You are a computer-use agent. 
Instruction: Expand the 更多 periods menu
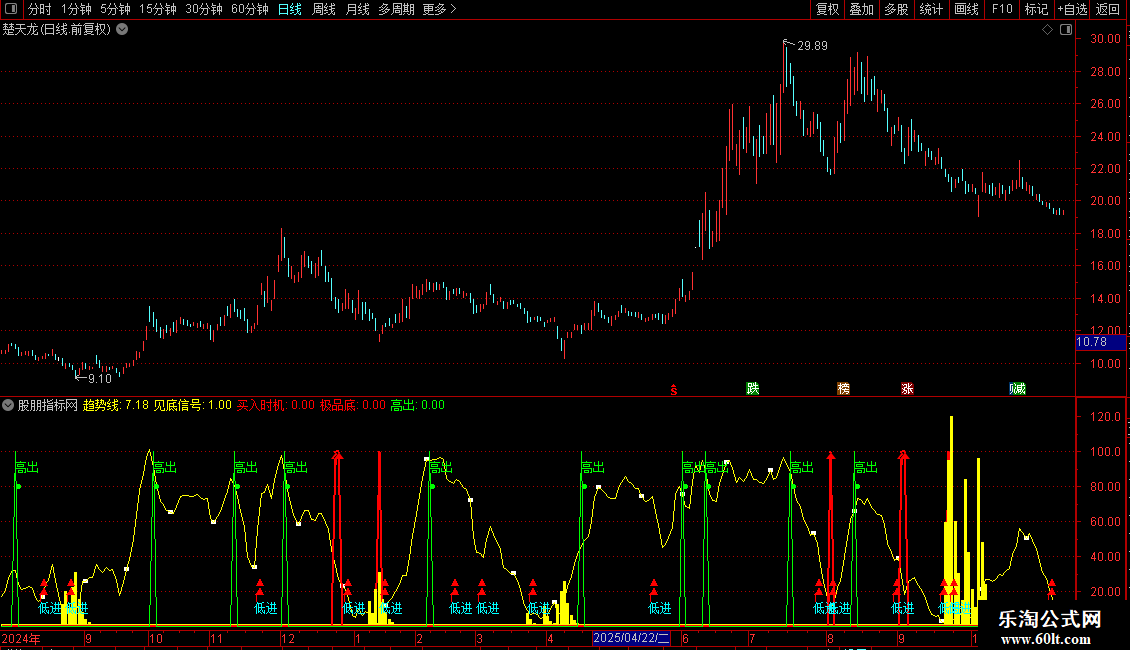pos(440,9)
